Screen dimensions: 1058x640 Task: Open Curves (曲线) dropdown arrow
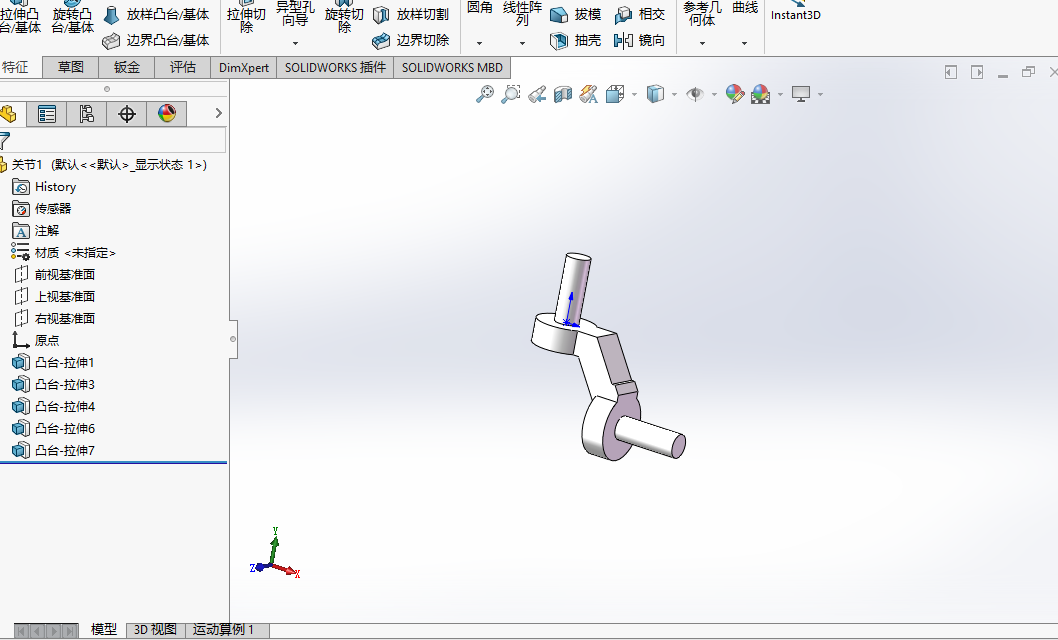[x=744, y=43]
